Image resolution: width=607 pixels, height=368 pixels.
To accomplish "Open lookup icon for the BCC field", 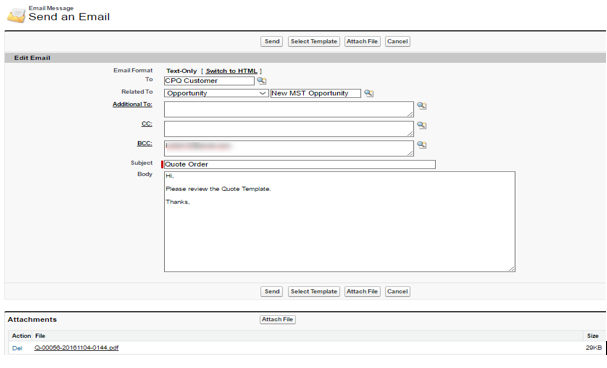I will (422, 145).
